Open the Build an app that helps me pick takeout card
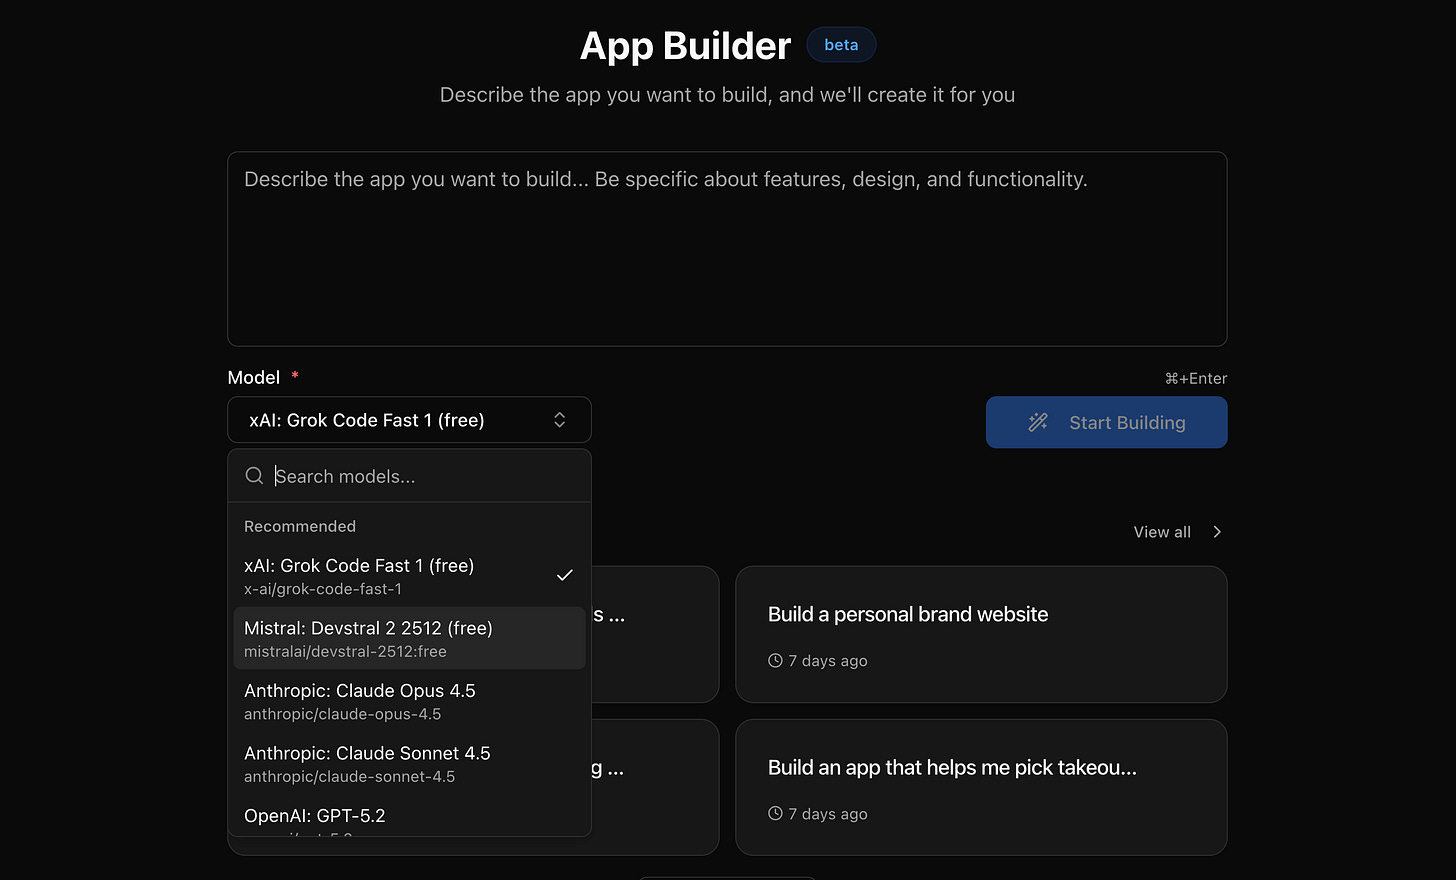 981,787
